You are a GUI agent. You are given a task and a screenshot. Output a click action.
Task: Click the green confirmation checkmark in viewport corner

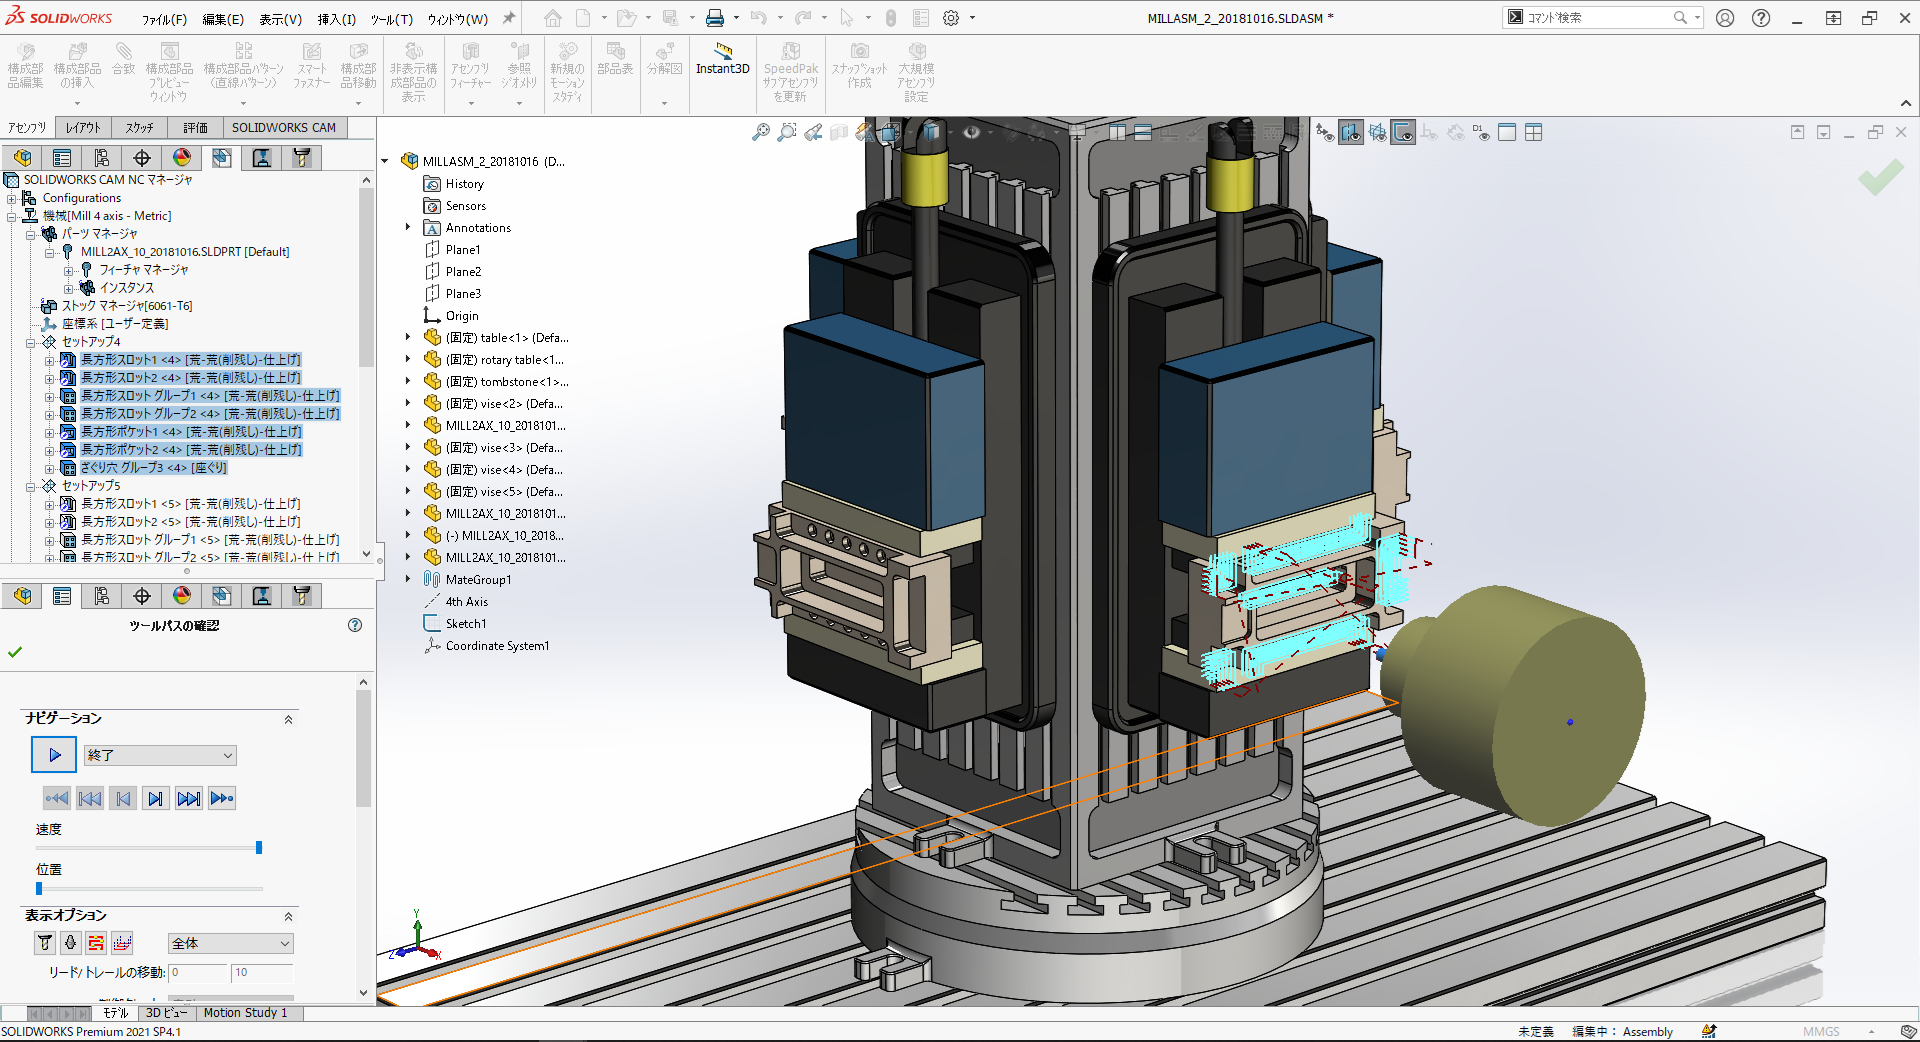coord(1881,177)
